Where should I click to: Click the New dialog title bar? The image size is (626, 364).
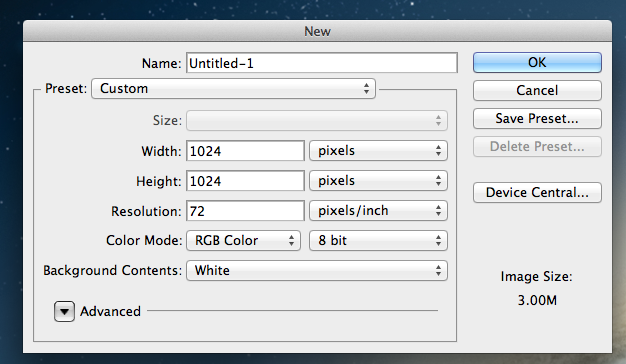point(317,31)
